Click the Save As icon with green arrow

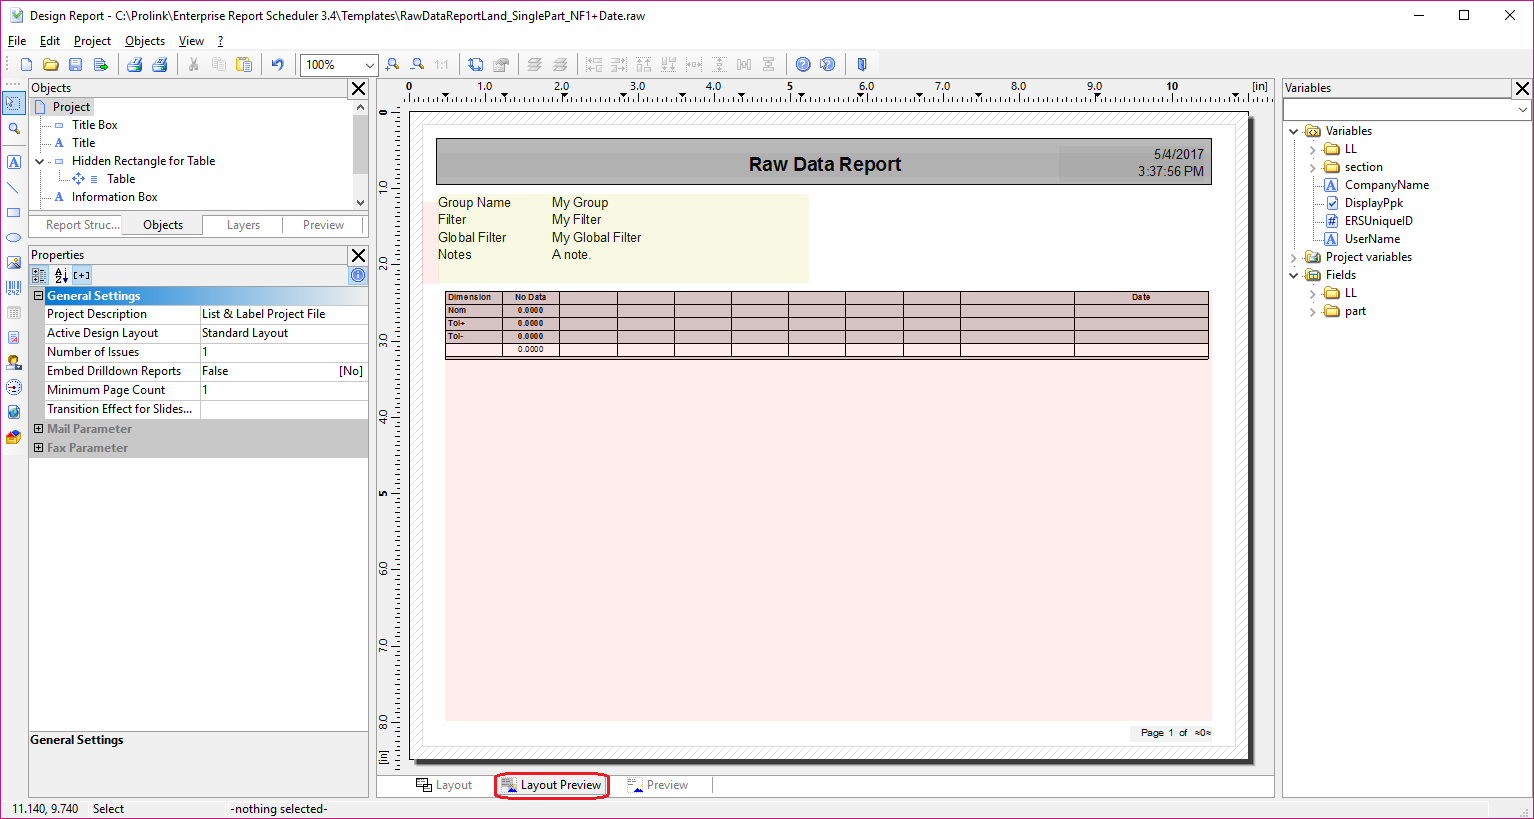coord(100,65)
